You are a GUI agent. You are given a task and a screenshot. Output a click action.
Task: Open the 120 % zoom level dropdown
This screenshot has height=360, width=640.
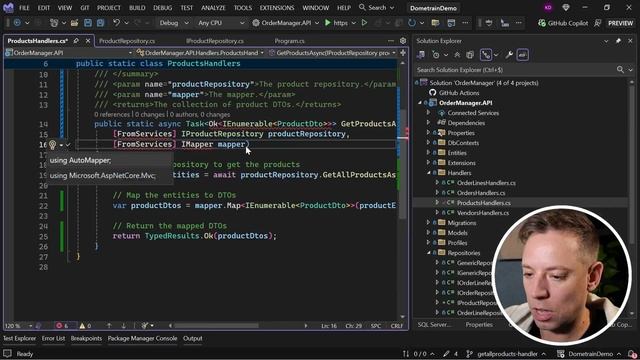tap(18, 325)
